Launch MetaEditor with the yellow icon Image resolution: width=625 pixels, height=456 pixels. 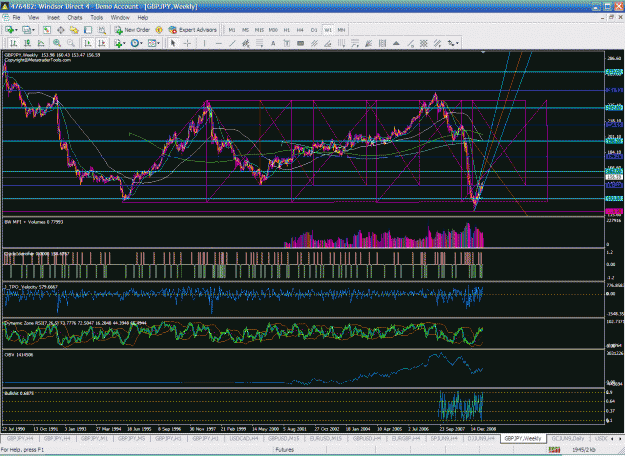[x=159, y=30]
